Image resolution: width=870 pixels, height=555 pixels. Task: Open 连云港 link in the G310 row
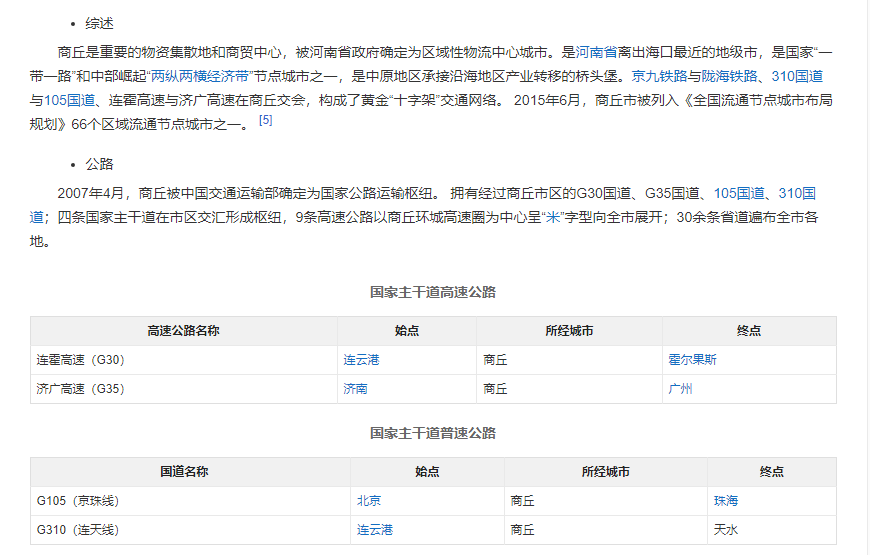coord(375,530)
